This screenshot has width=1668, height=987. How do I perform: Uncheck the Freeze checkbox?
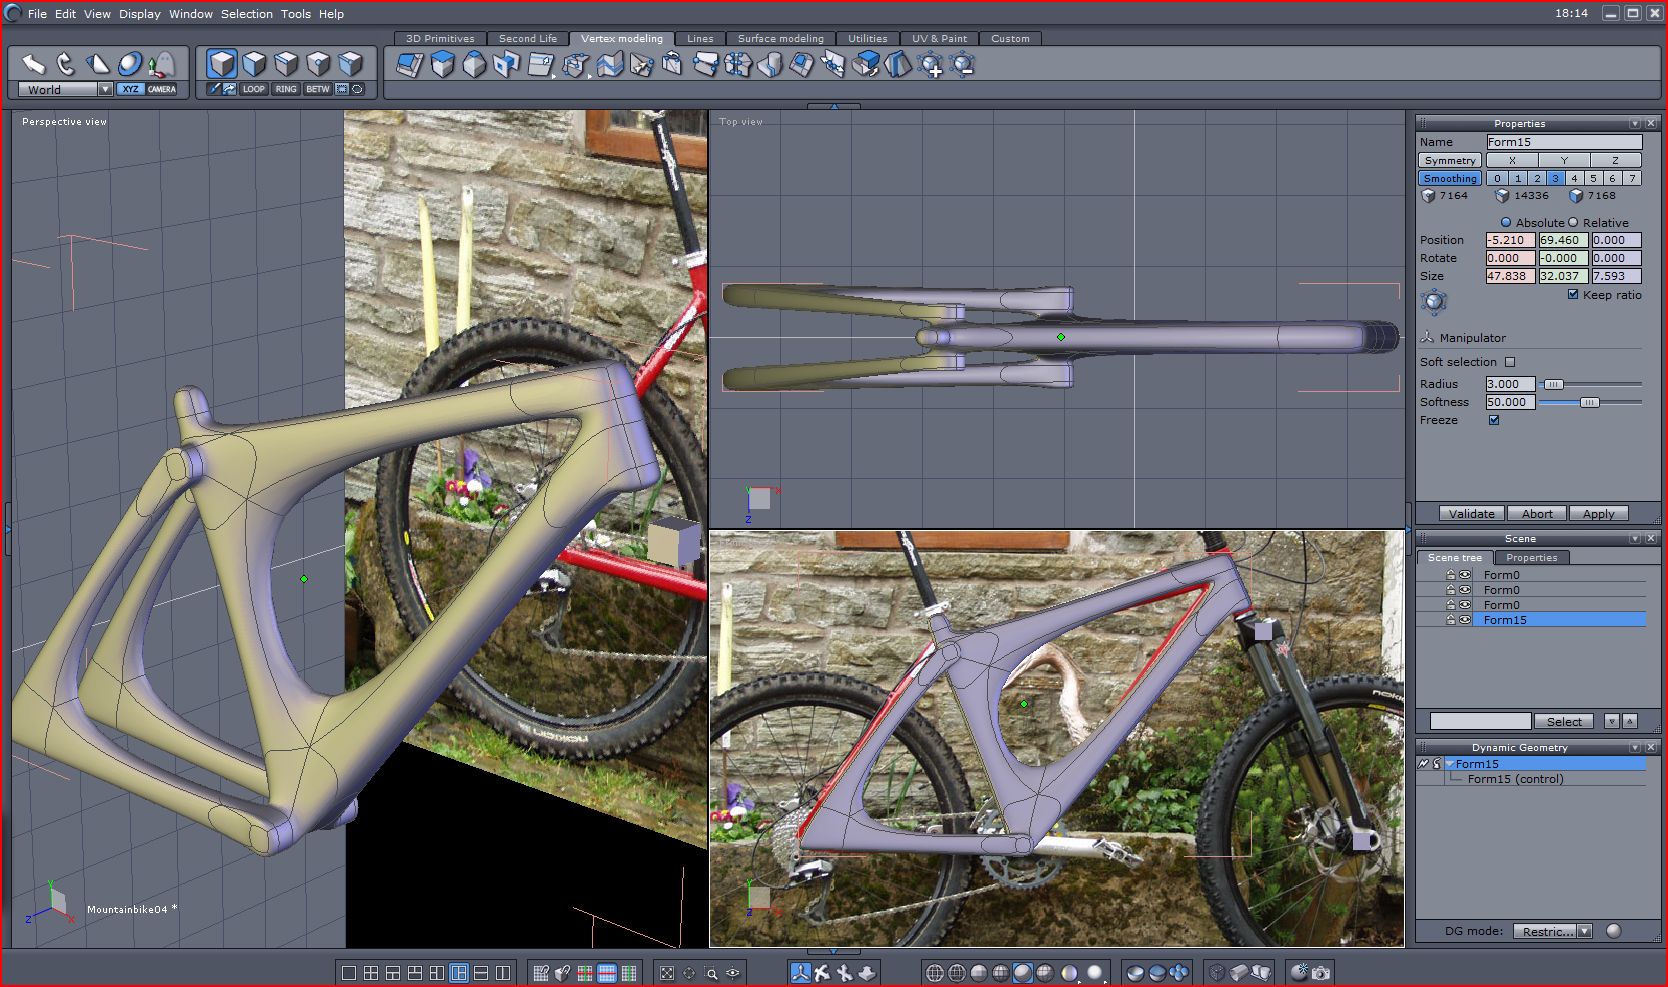tap(1494, 420)
